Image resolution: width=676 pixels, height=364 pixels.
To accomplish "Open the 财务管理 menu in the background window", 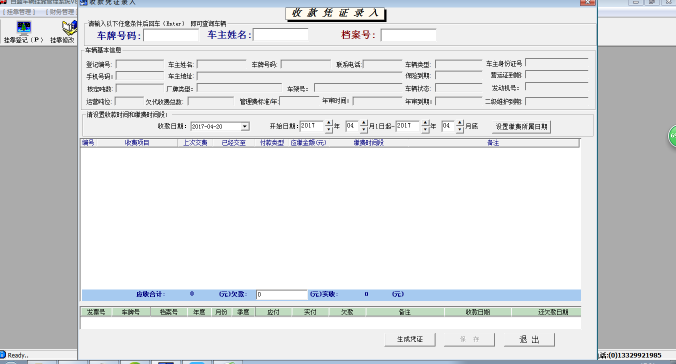I will pyautogui.click(x=60, y=12).
